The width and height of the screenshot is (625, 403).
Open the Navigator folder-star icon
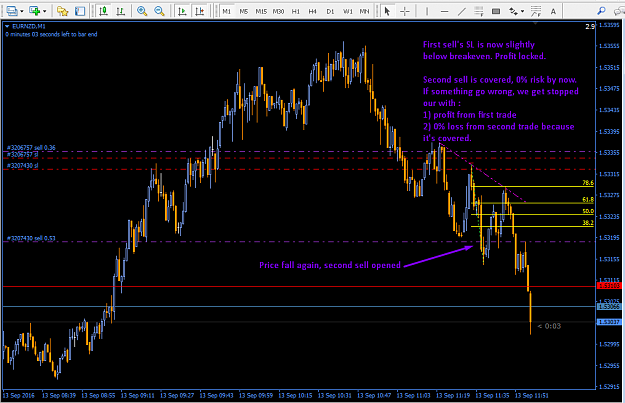(63, 11)
